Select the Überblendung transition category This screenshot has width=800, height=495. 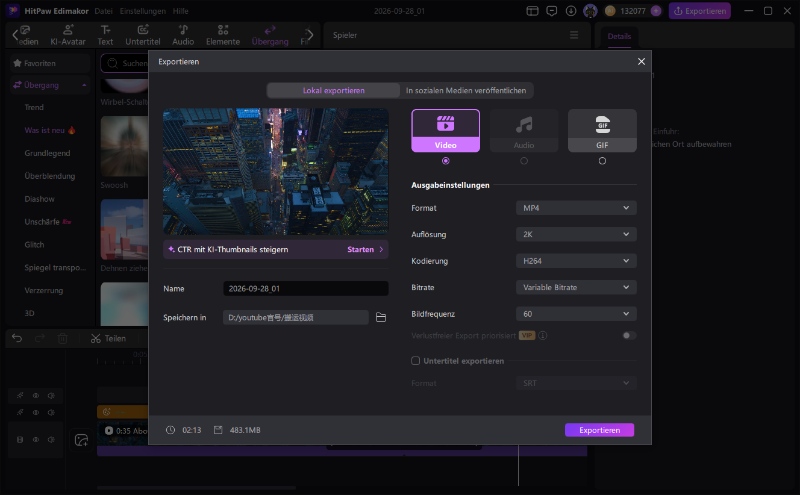click(x=49, y=176)
